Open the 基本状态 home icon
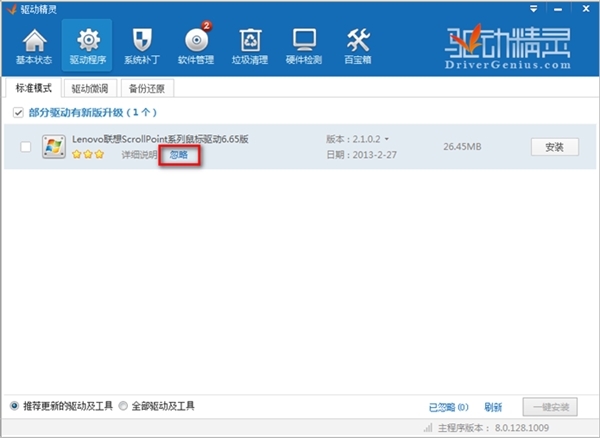The image size is (600, 438). pos(33,45)
